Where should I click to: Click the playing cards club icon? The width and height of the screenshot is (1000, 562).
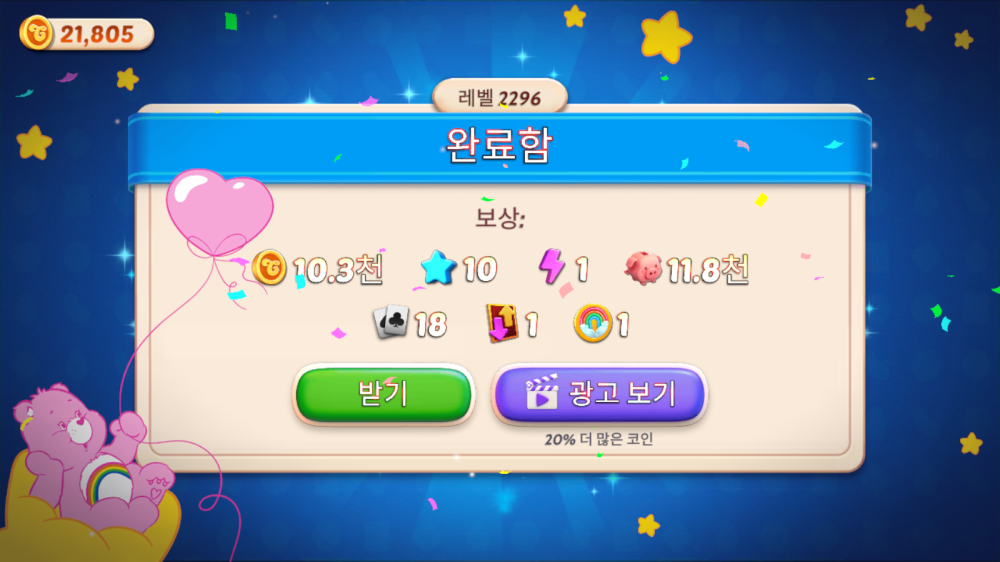(391, 322)
